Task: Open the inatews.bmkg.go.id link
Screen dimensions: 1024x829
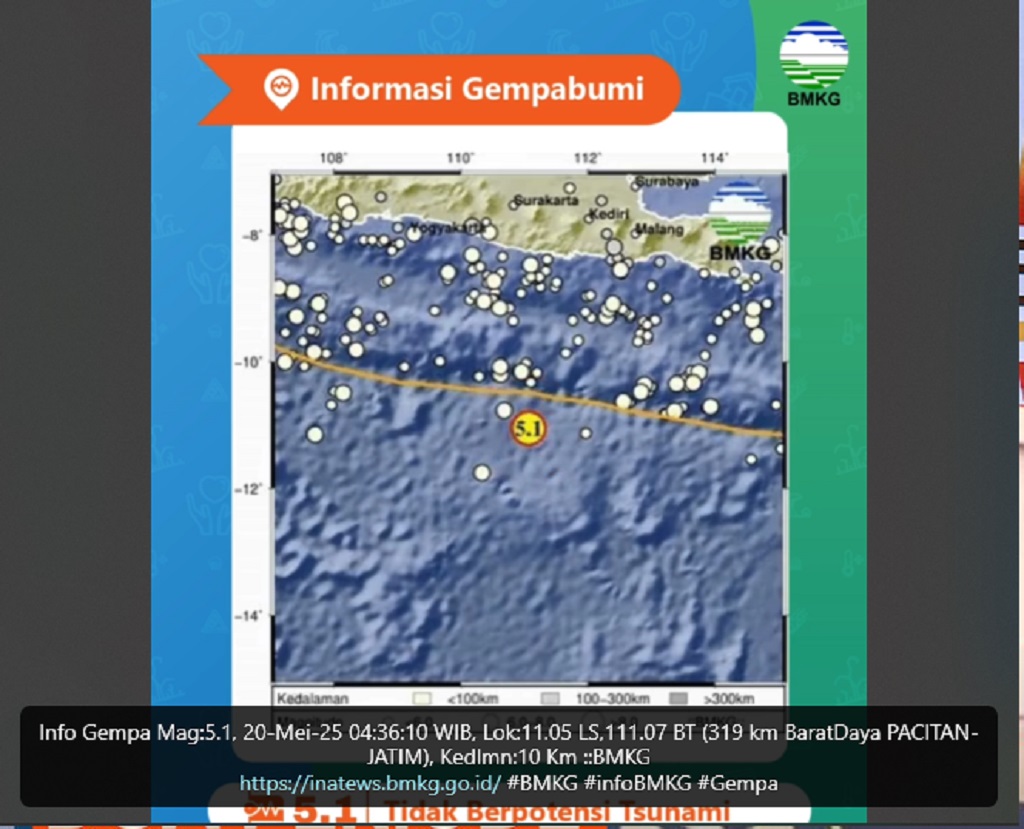Action: click(x=369, y=784)
